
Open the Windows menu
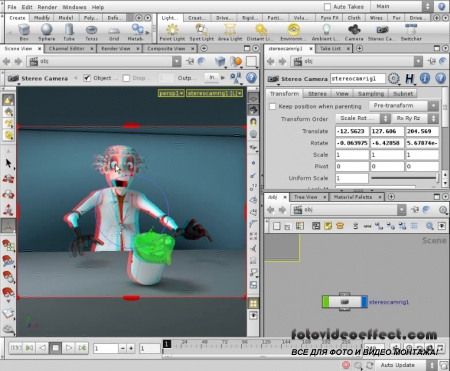[x=74, y=7]
